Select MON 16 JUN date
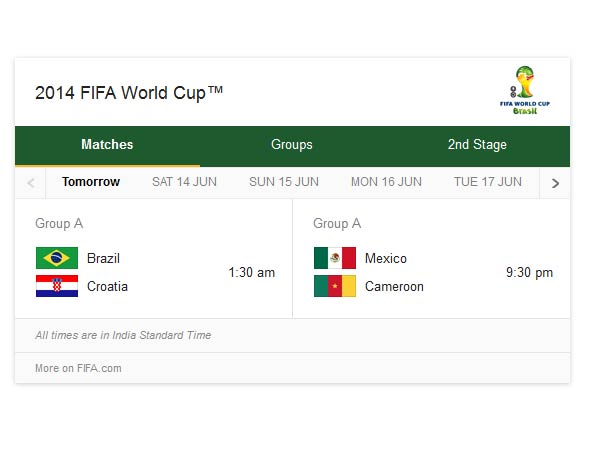This screenshot has width=600, height=450. [x=386, y=182]
